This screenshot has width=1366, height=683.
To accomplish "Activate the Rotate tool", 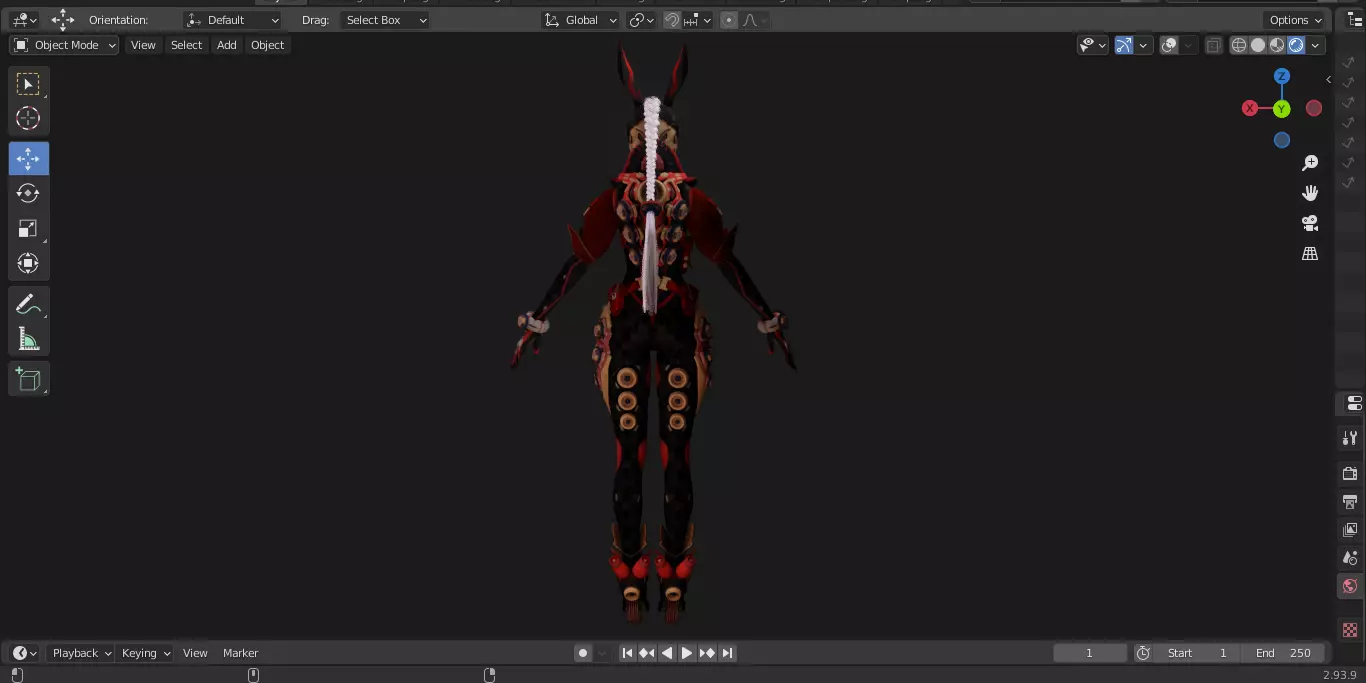I will click(28, 193).
